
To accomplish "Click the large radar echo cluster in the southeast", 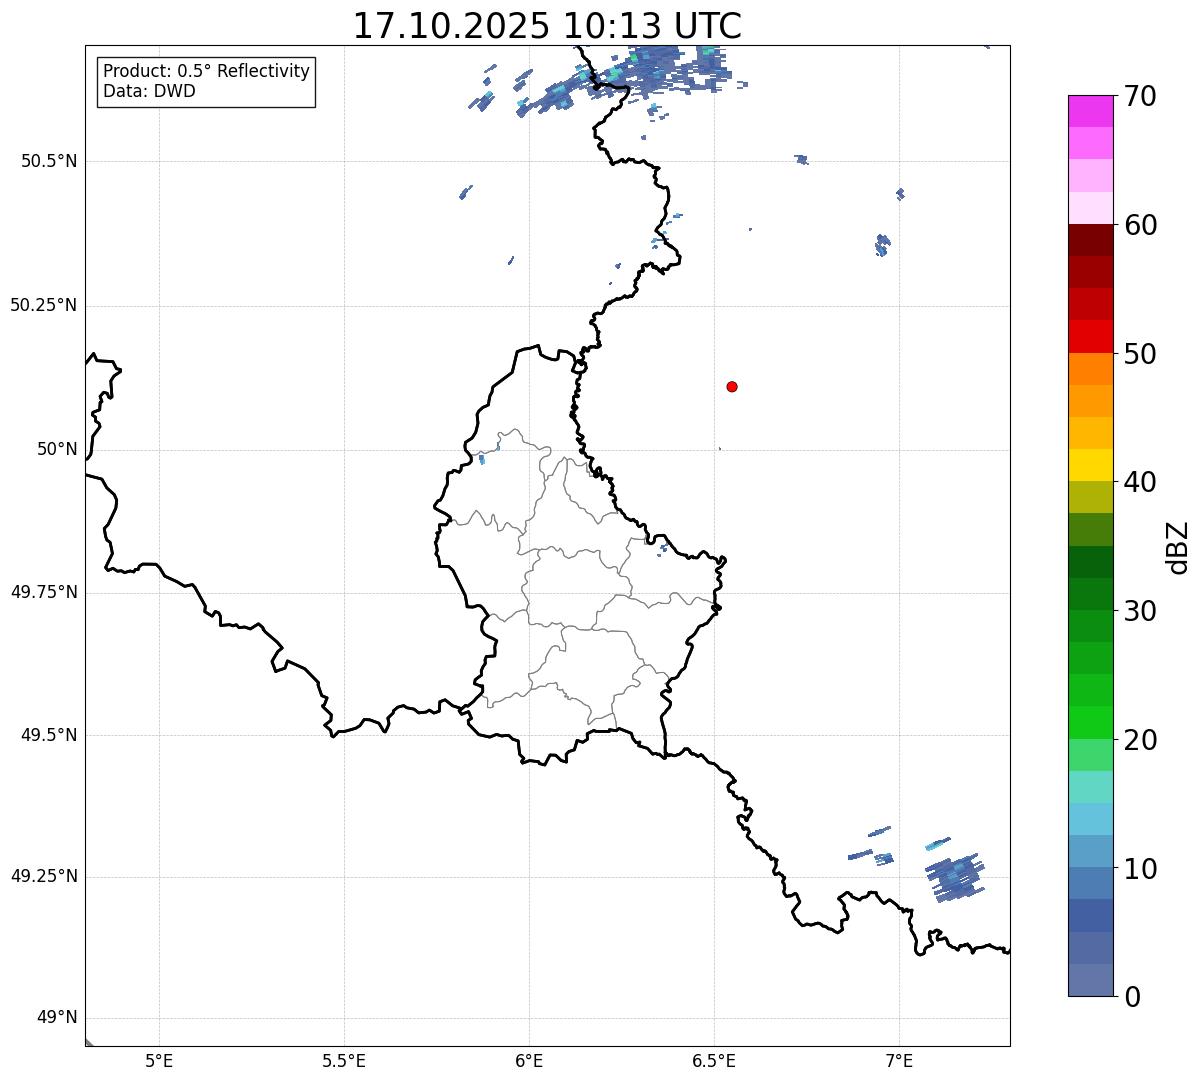I will point(956,877).
